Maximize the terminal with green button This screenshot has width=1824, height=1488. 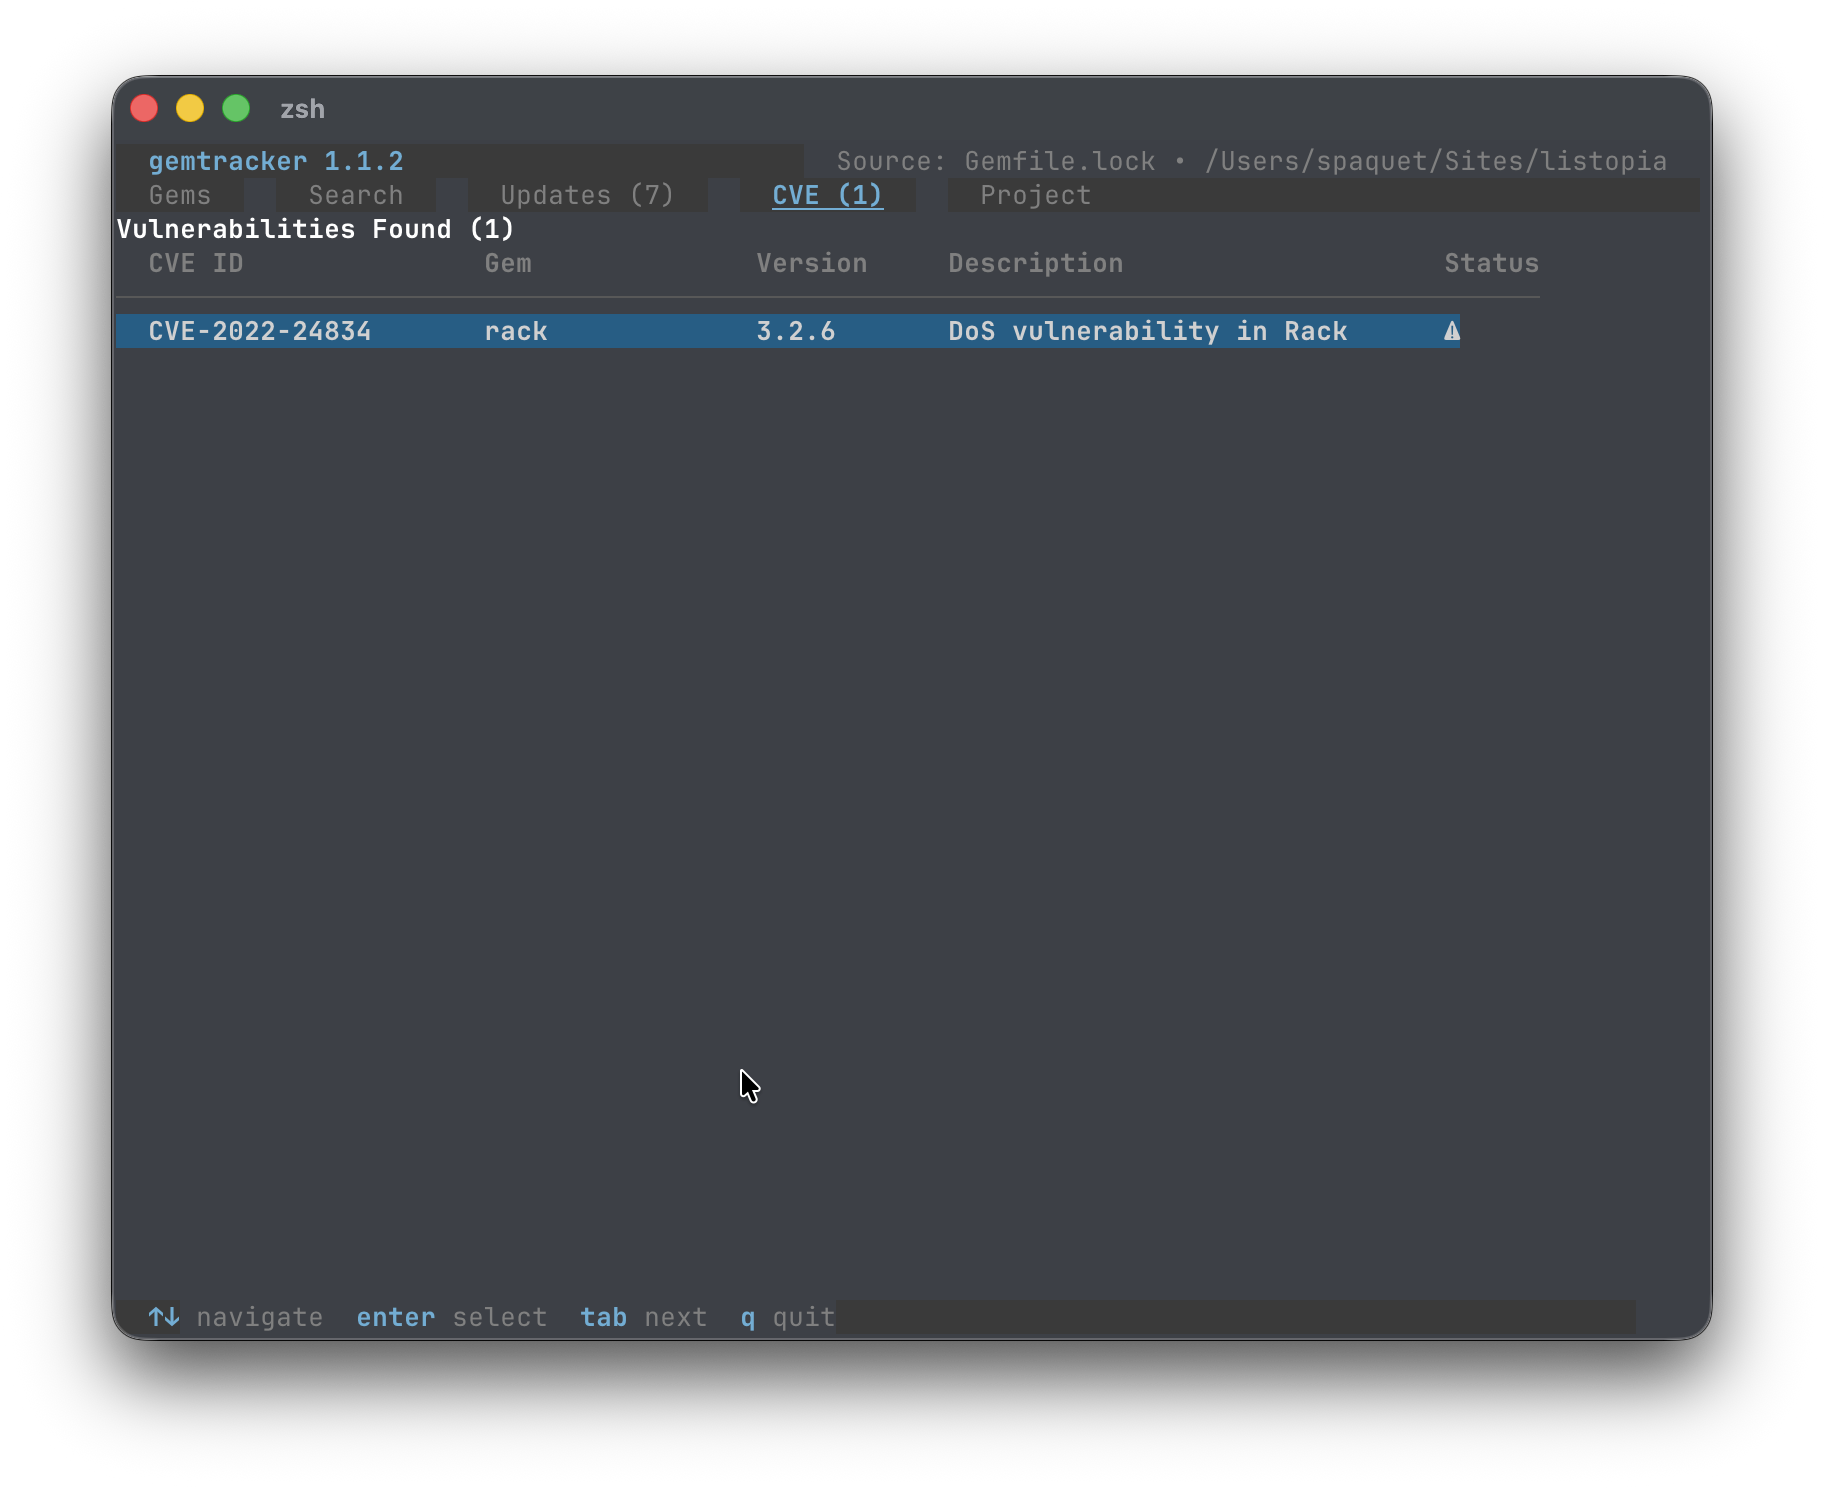point(236,108)
